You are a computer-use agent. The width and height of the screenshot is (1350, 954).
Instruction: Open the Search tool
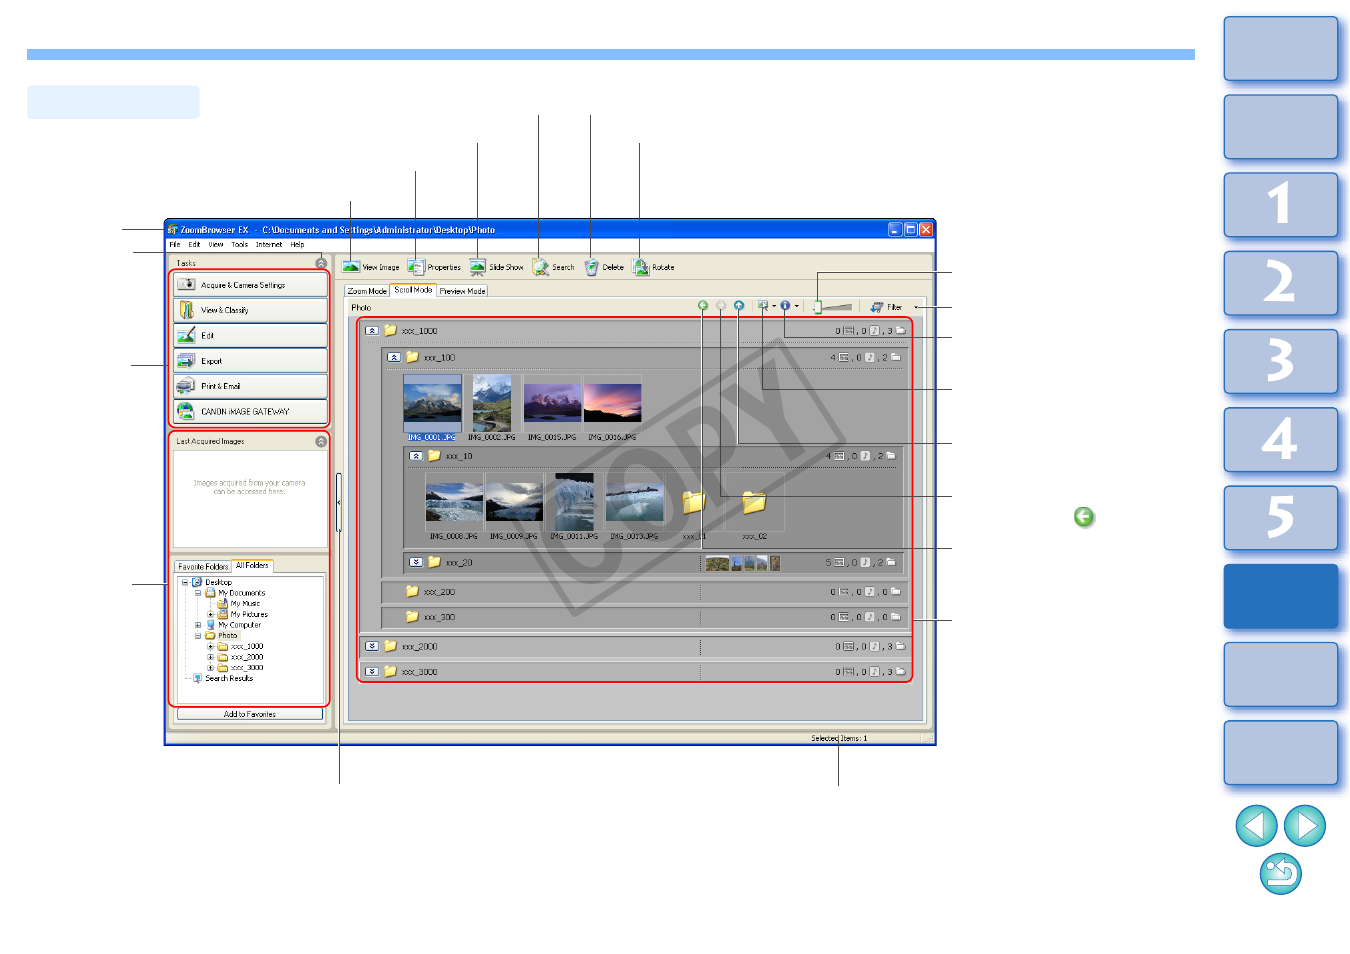553,267
